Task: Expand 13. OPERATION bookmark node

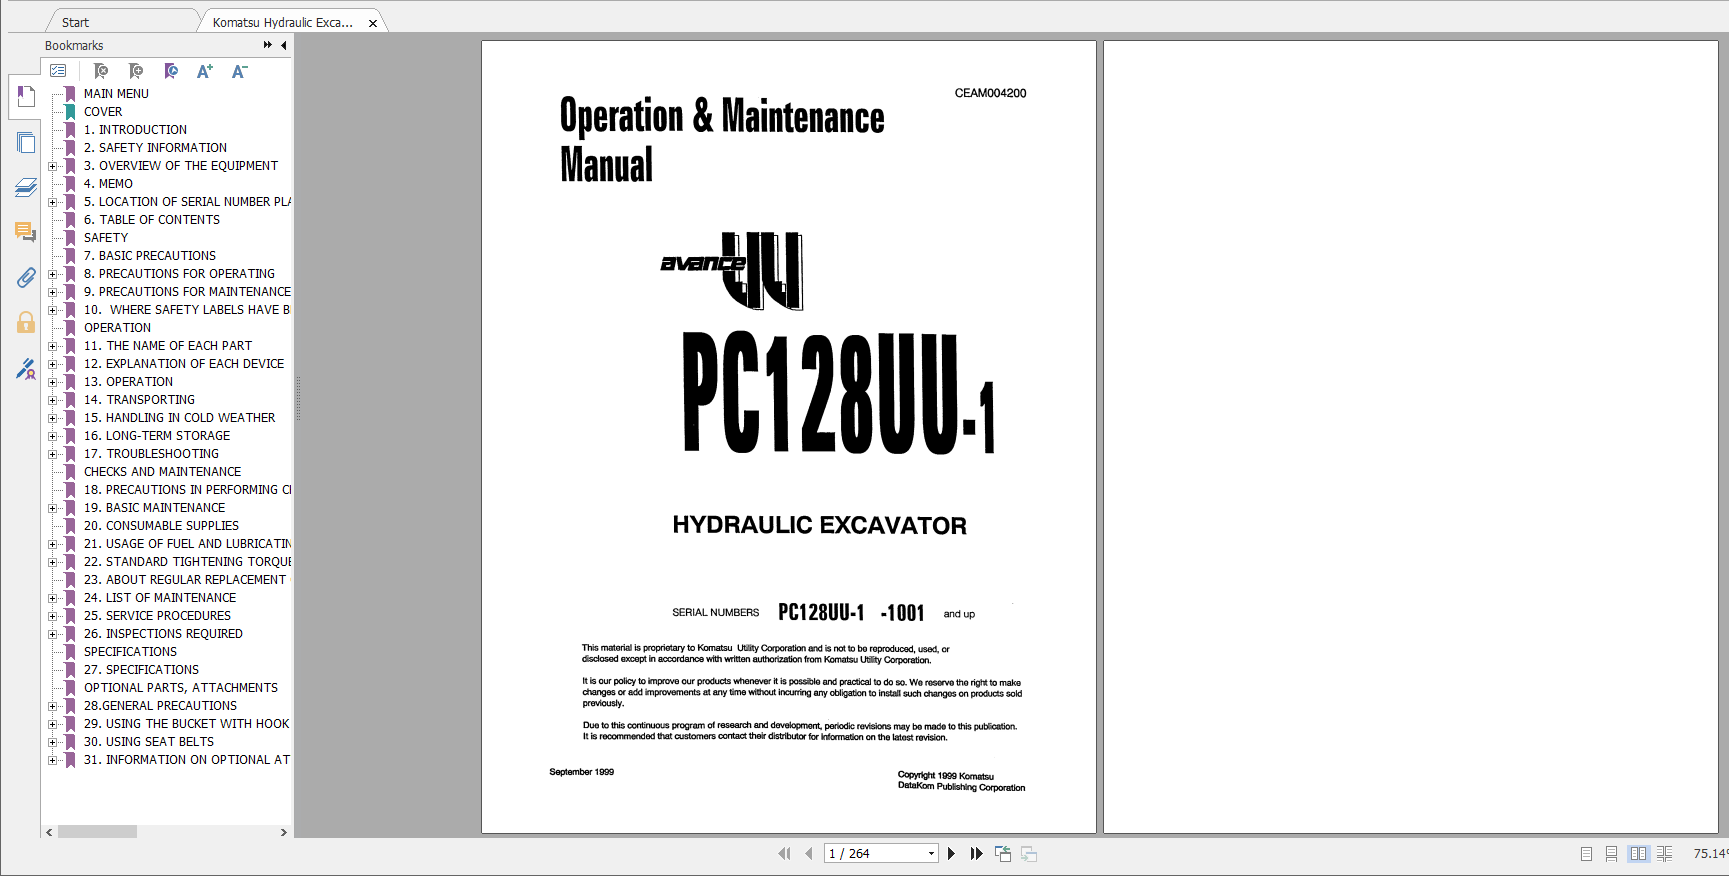Action: coord(52,382)
